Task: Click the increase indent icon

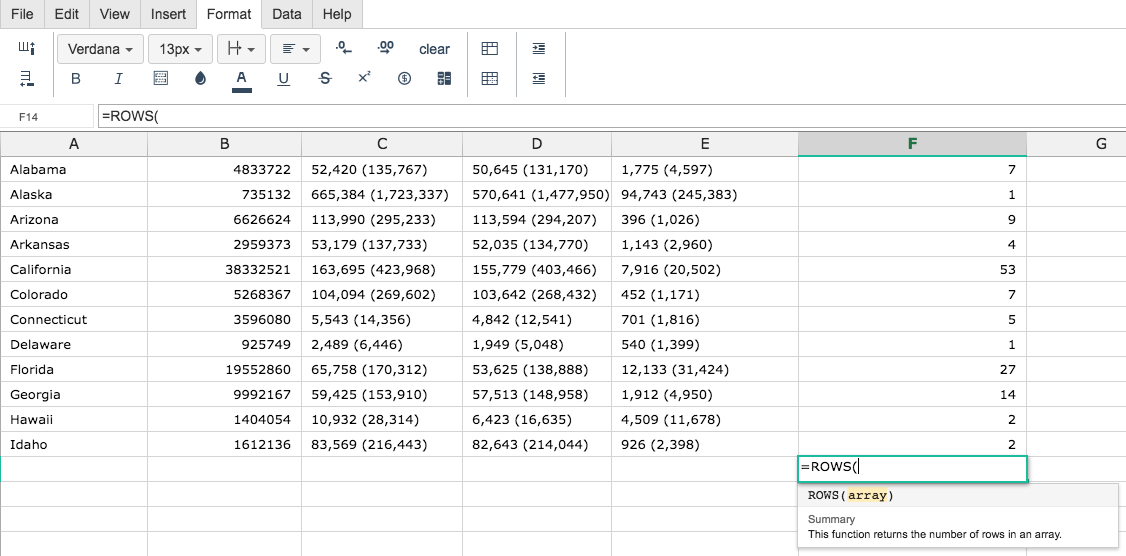Action: (539, 49)
